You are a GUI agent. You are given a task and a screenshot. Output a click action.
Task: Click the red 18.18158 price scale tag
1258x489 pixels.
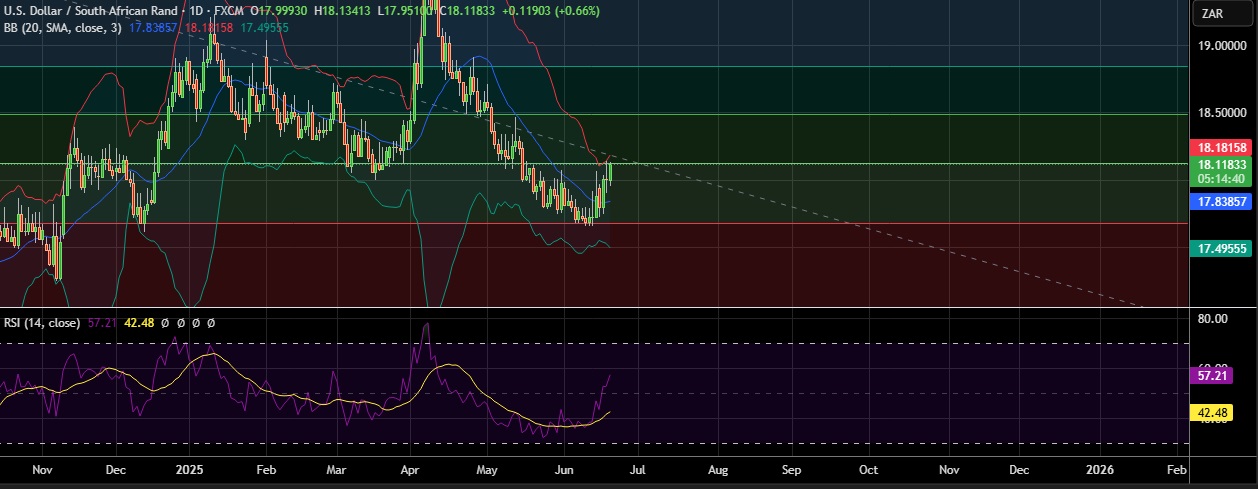tap(1220, 146)
